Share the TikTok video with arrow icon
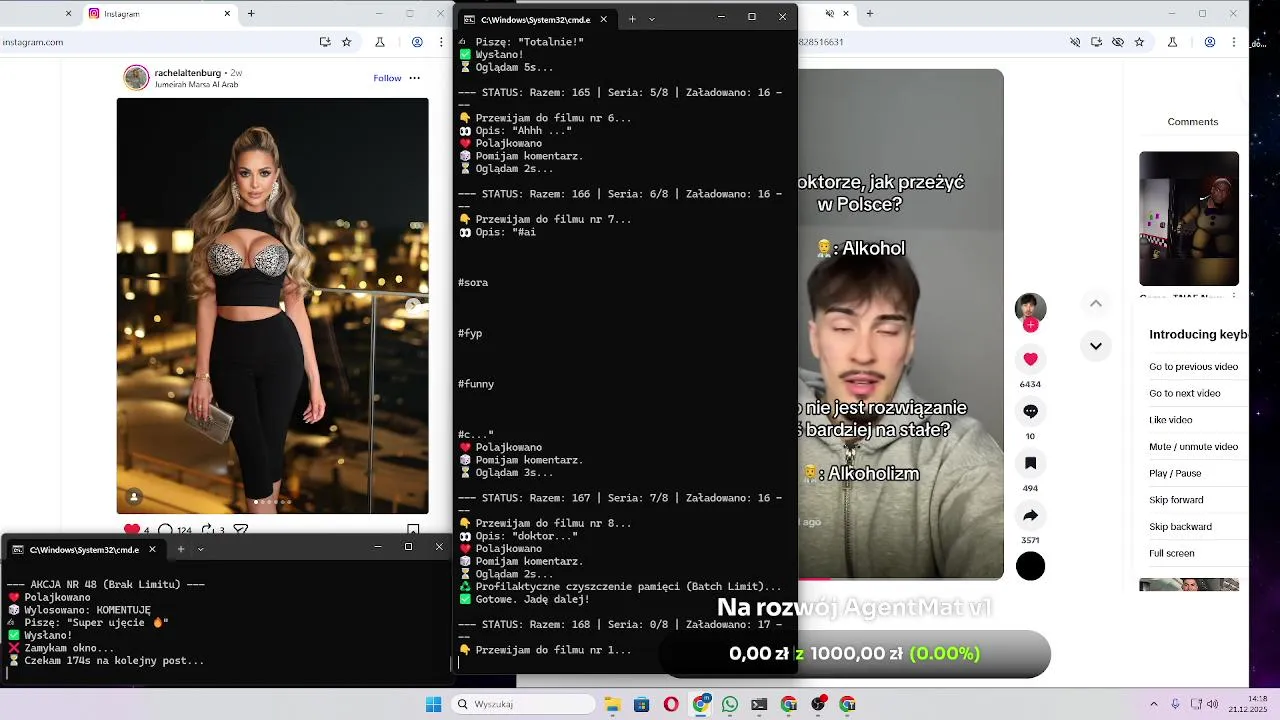The height and width of the screenshot is (720, 1280). click(1030, 515)
